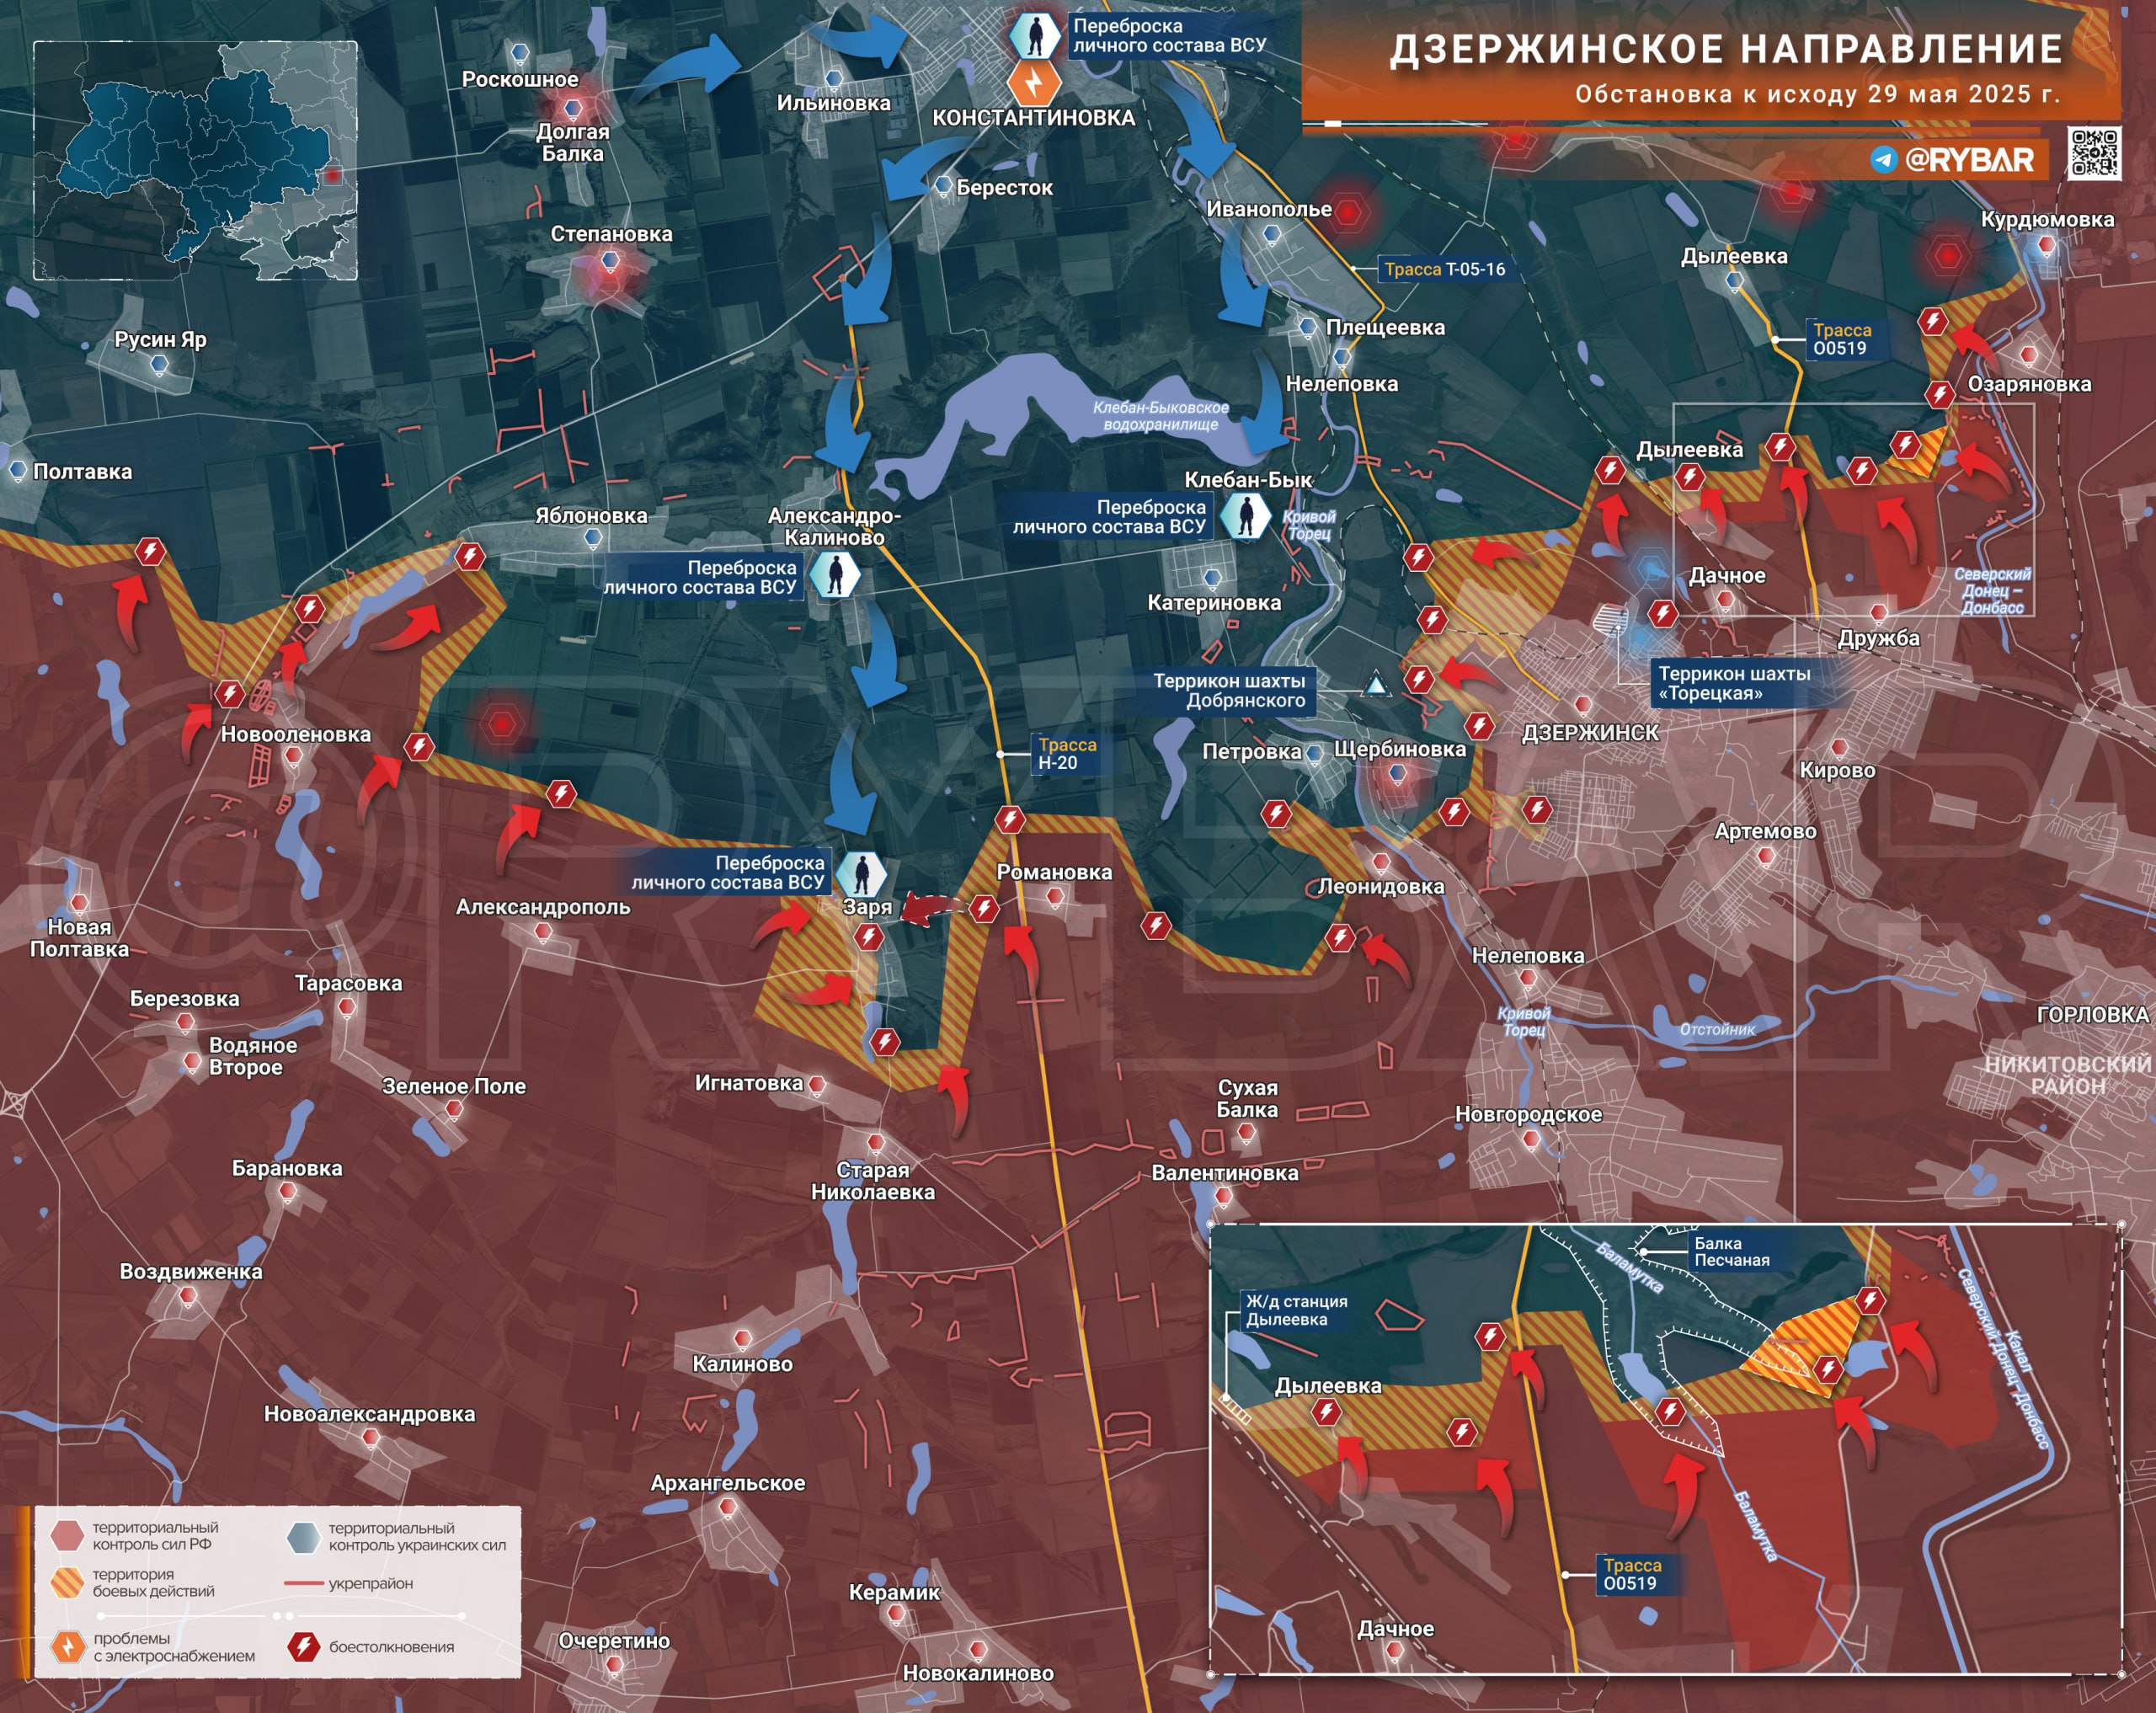Click the legend clash icon "боестолкновения"
Viewport: 2156px width, 1713px height.
(303, 1647)
